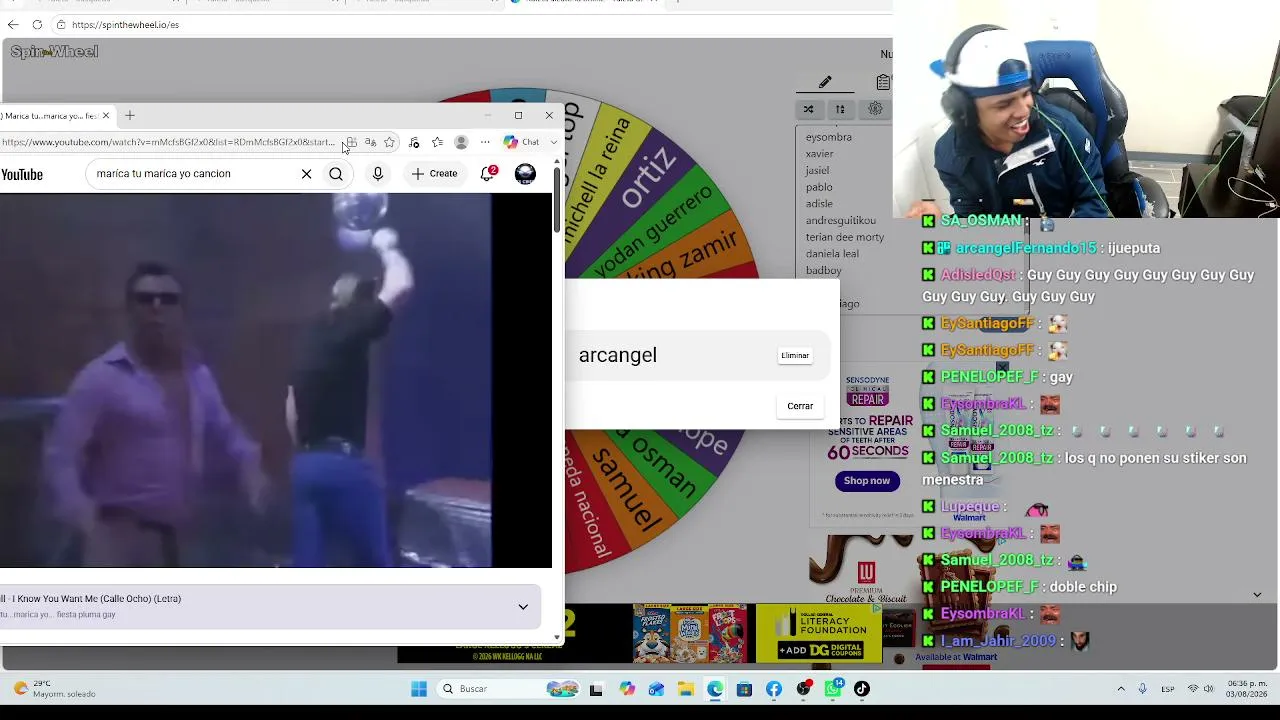
Task: Select the 'badboy' entry in list
Action: tap(824, 270)
